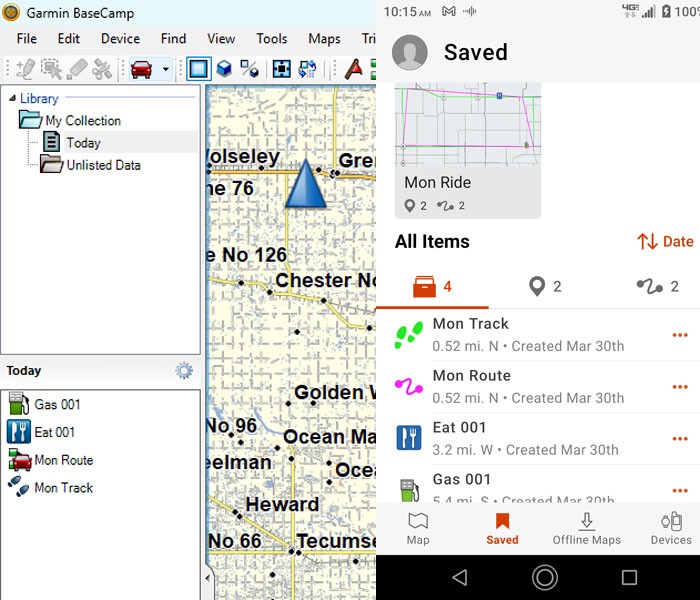This screenshot has width=700, height=600.
Task: Switch to 2D map view icon
Action: [x=198, y=69]
